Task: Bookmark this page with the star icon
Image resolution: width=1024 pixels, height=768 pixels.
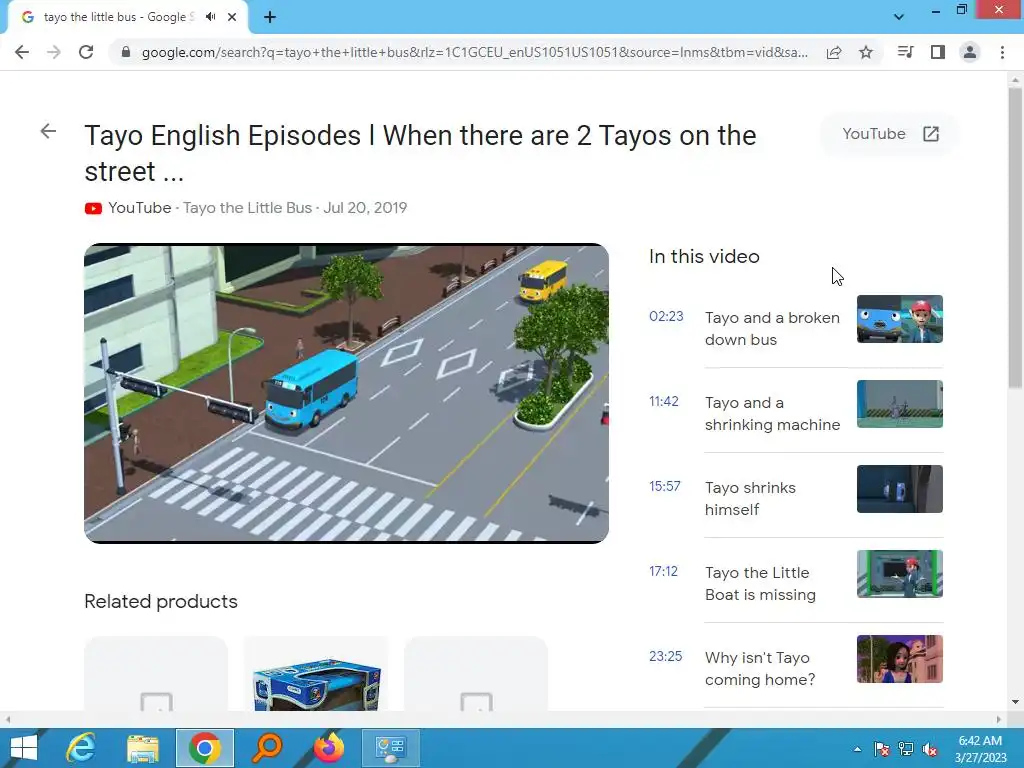Action: (x=866, y=52)
